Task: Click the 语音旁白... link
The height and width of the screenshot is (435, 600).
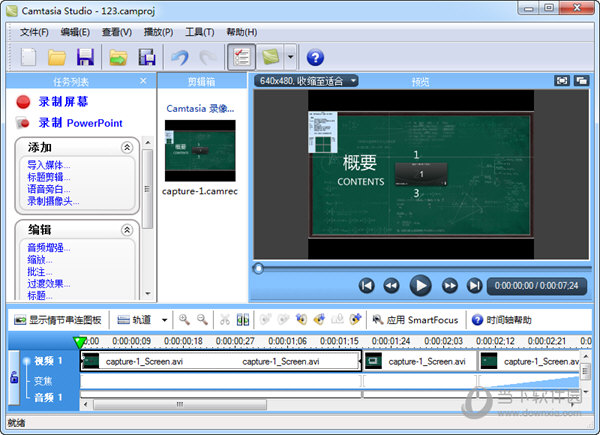Action: [x=49, y=189]
